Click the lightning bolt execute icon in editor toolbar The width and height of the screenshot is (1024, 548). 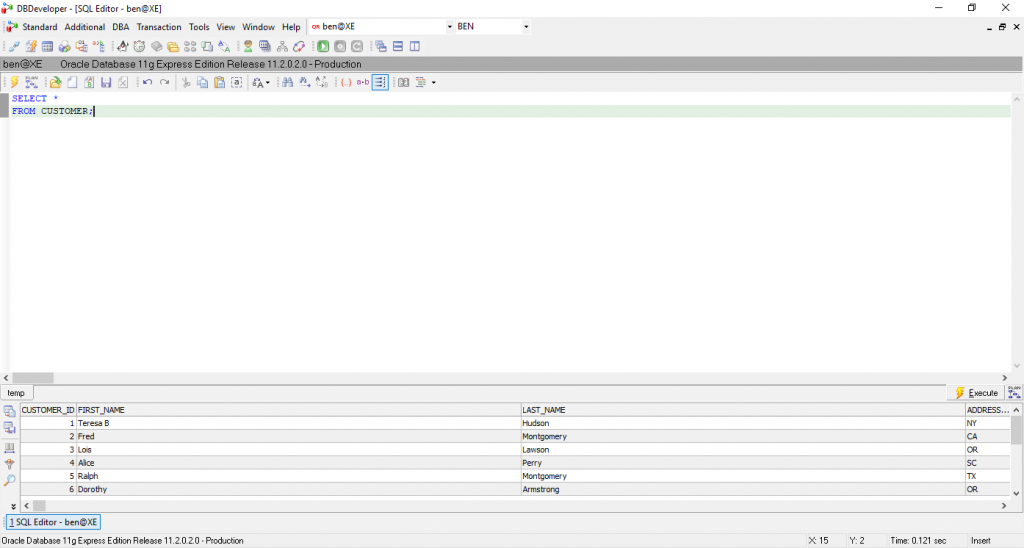(14, 82)
